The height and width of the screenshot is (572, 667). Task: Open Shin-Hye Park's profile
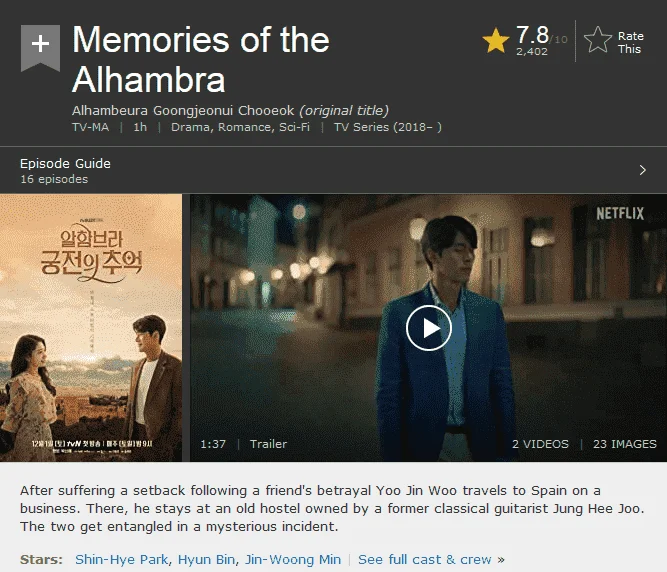[122, 559]
